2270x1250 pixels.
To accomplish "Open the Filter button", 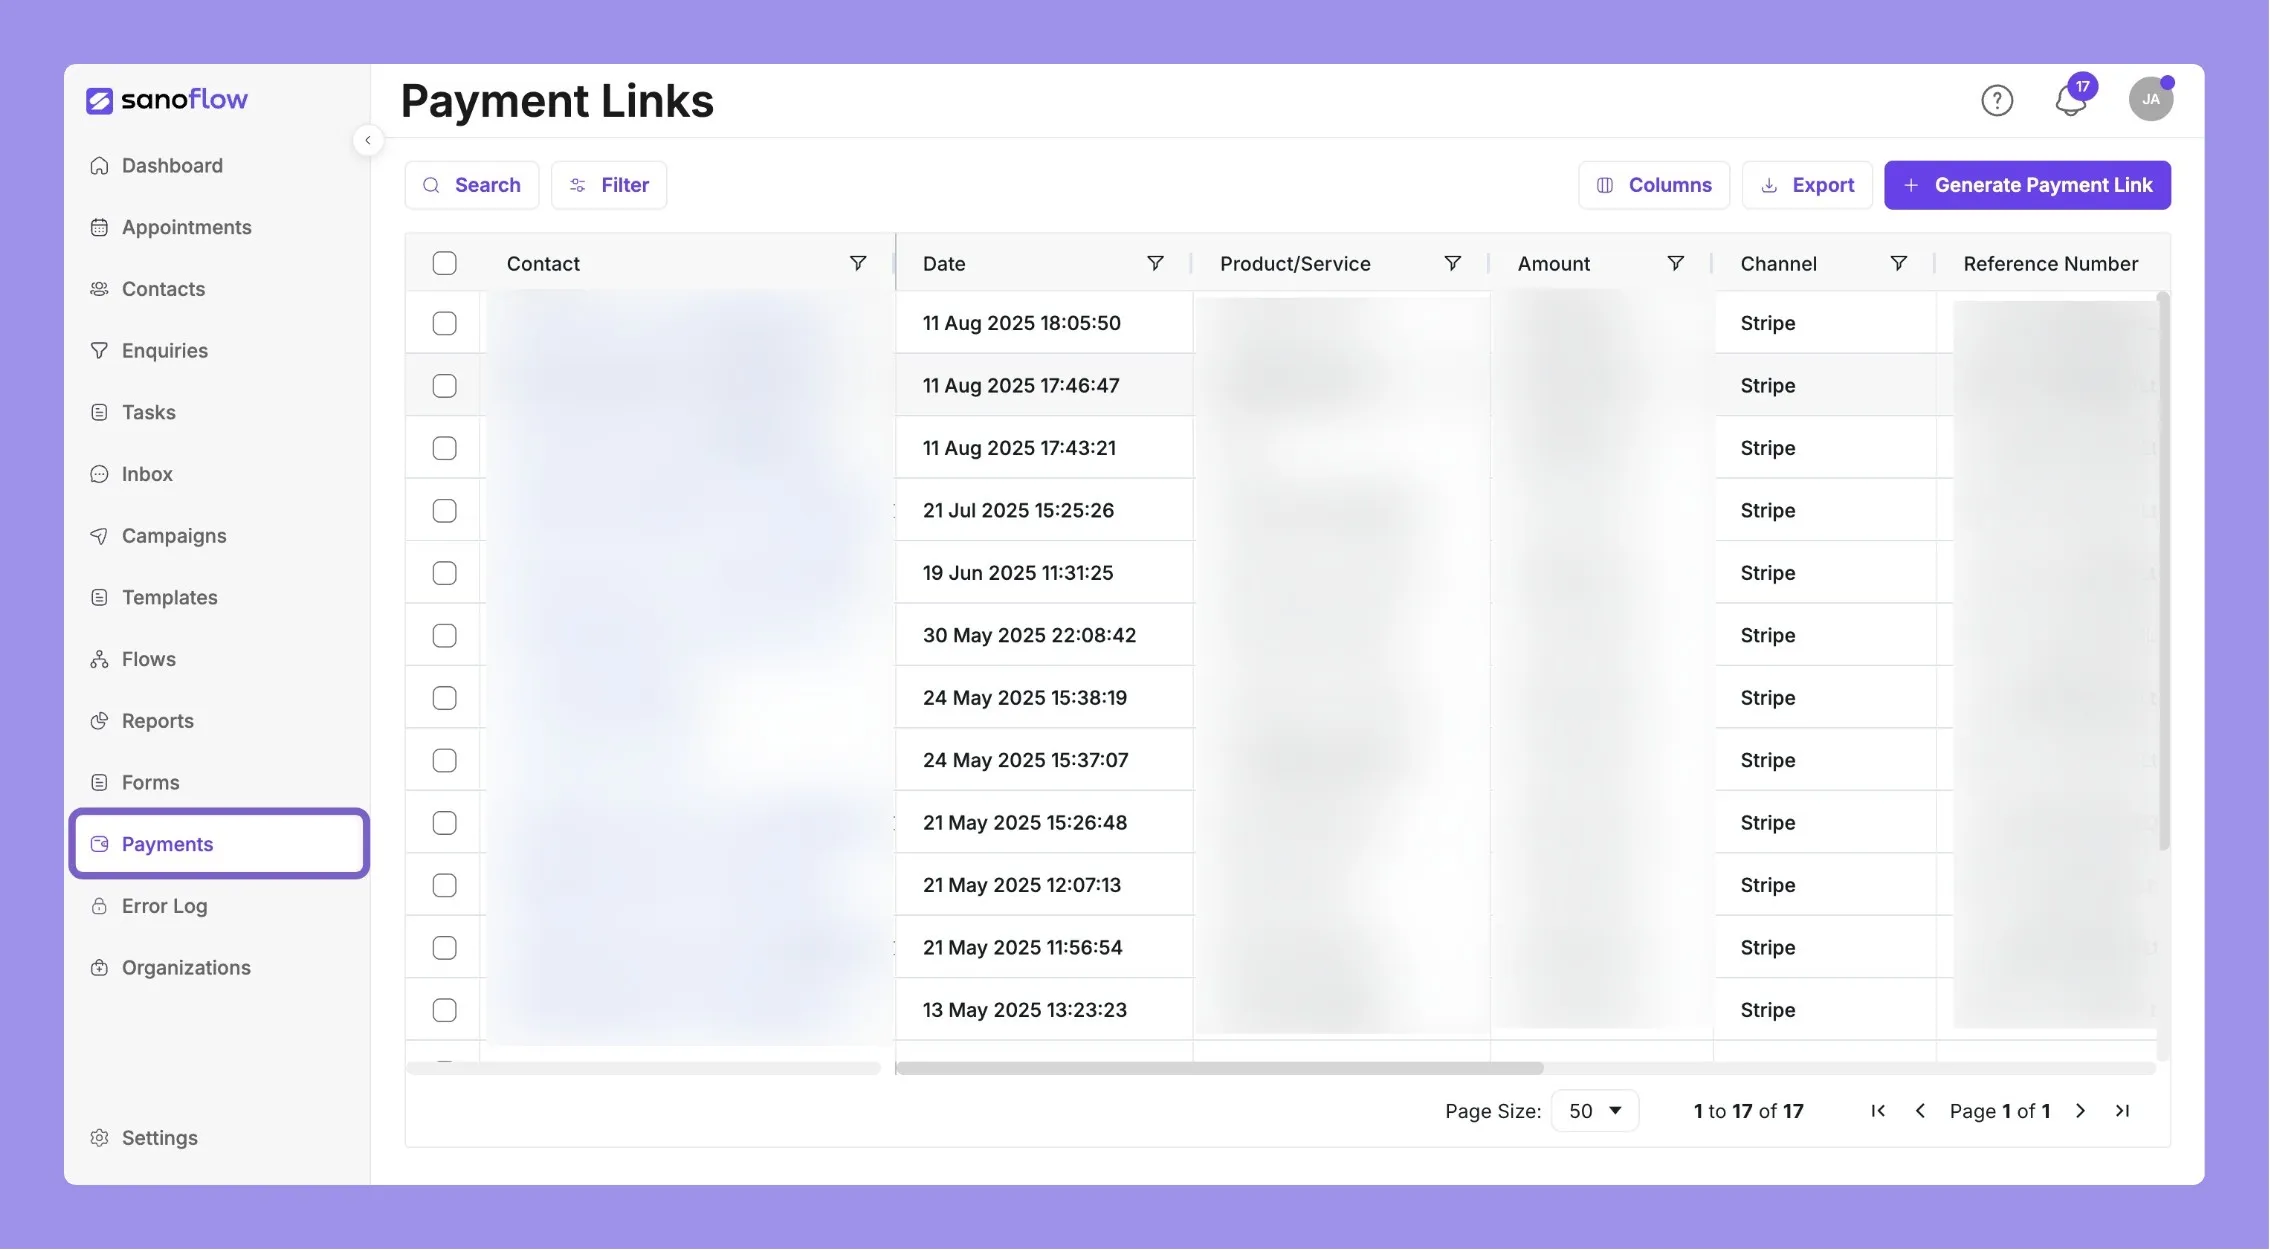I will pyautogui.click(x=609, y=185).
